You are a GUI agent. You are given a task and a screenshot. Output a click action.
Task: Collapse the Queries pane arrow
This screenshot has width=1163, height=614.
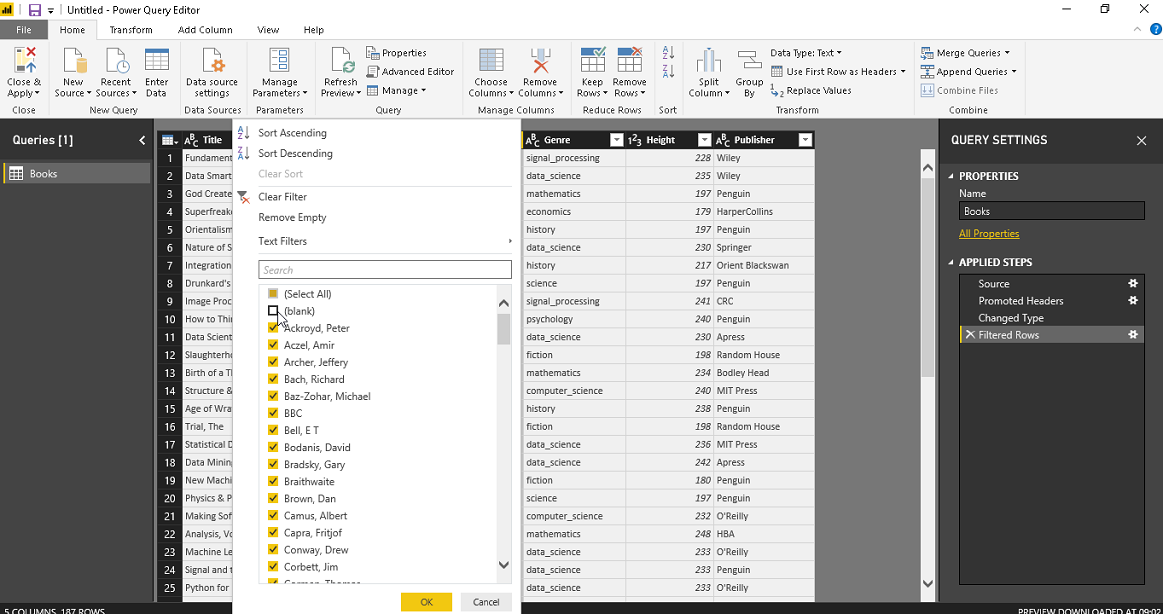point(142,140)
